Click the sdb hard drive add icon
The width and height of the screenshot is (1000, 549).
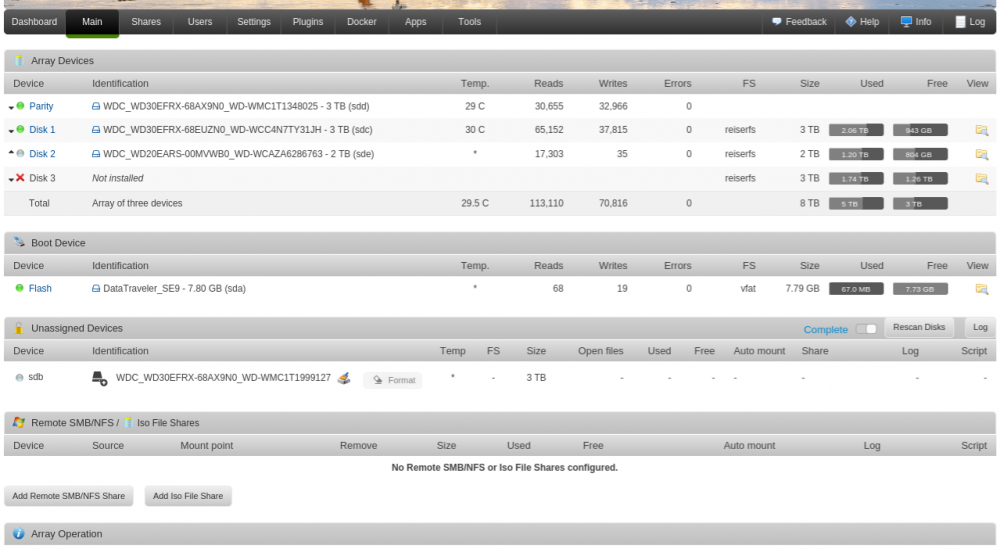click(x=99, y=378)
